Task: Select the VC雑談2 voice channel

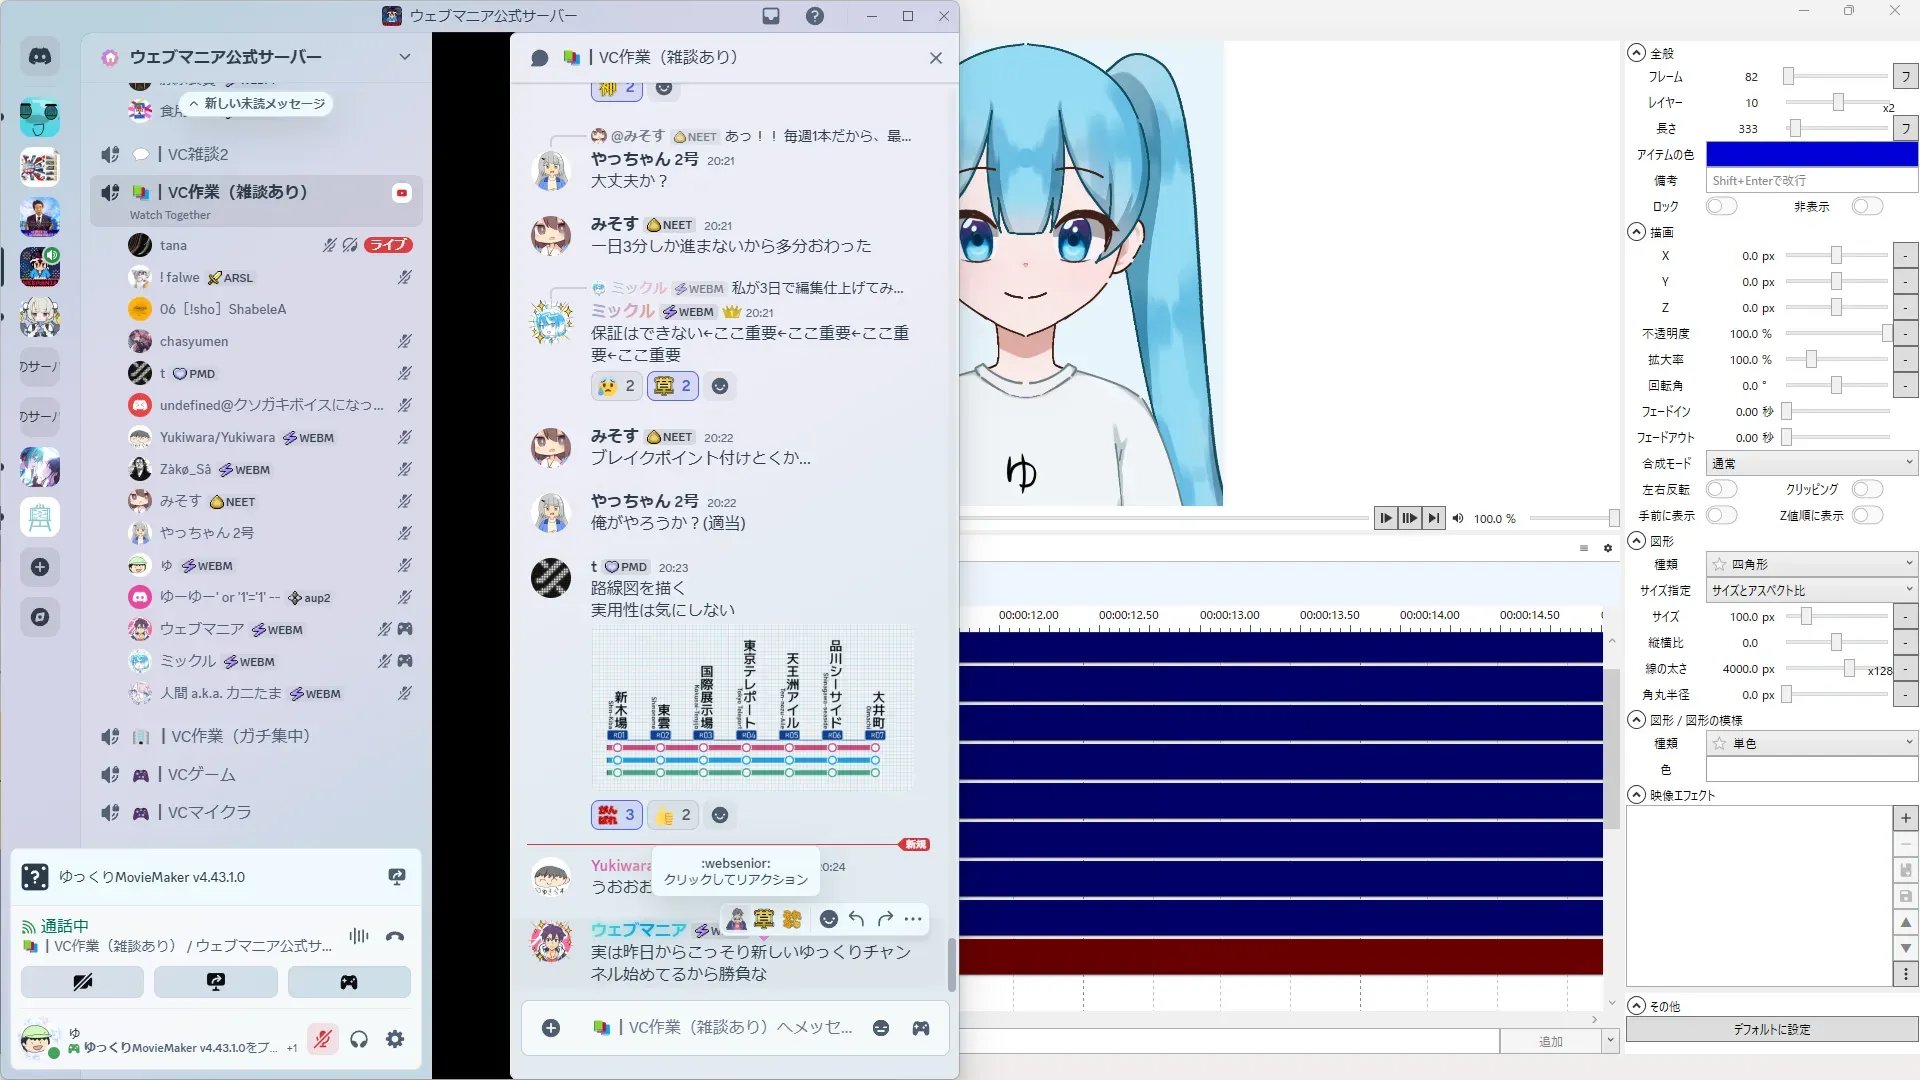Action: [198, 154]
